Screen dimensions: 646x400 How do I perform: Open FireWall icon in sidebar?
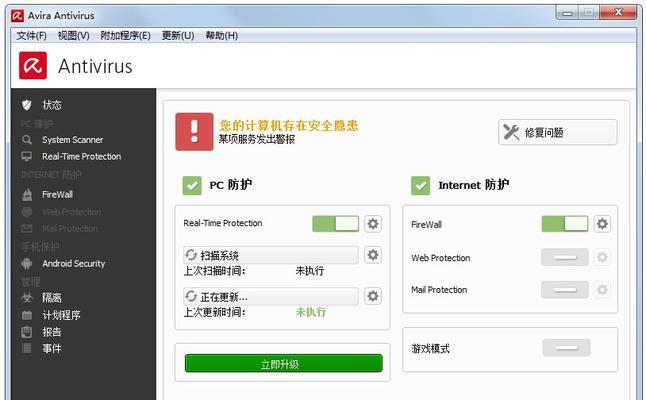click(x=27, y=194)
